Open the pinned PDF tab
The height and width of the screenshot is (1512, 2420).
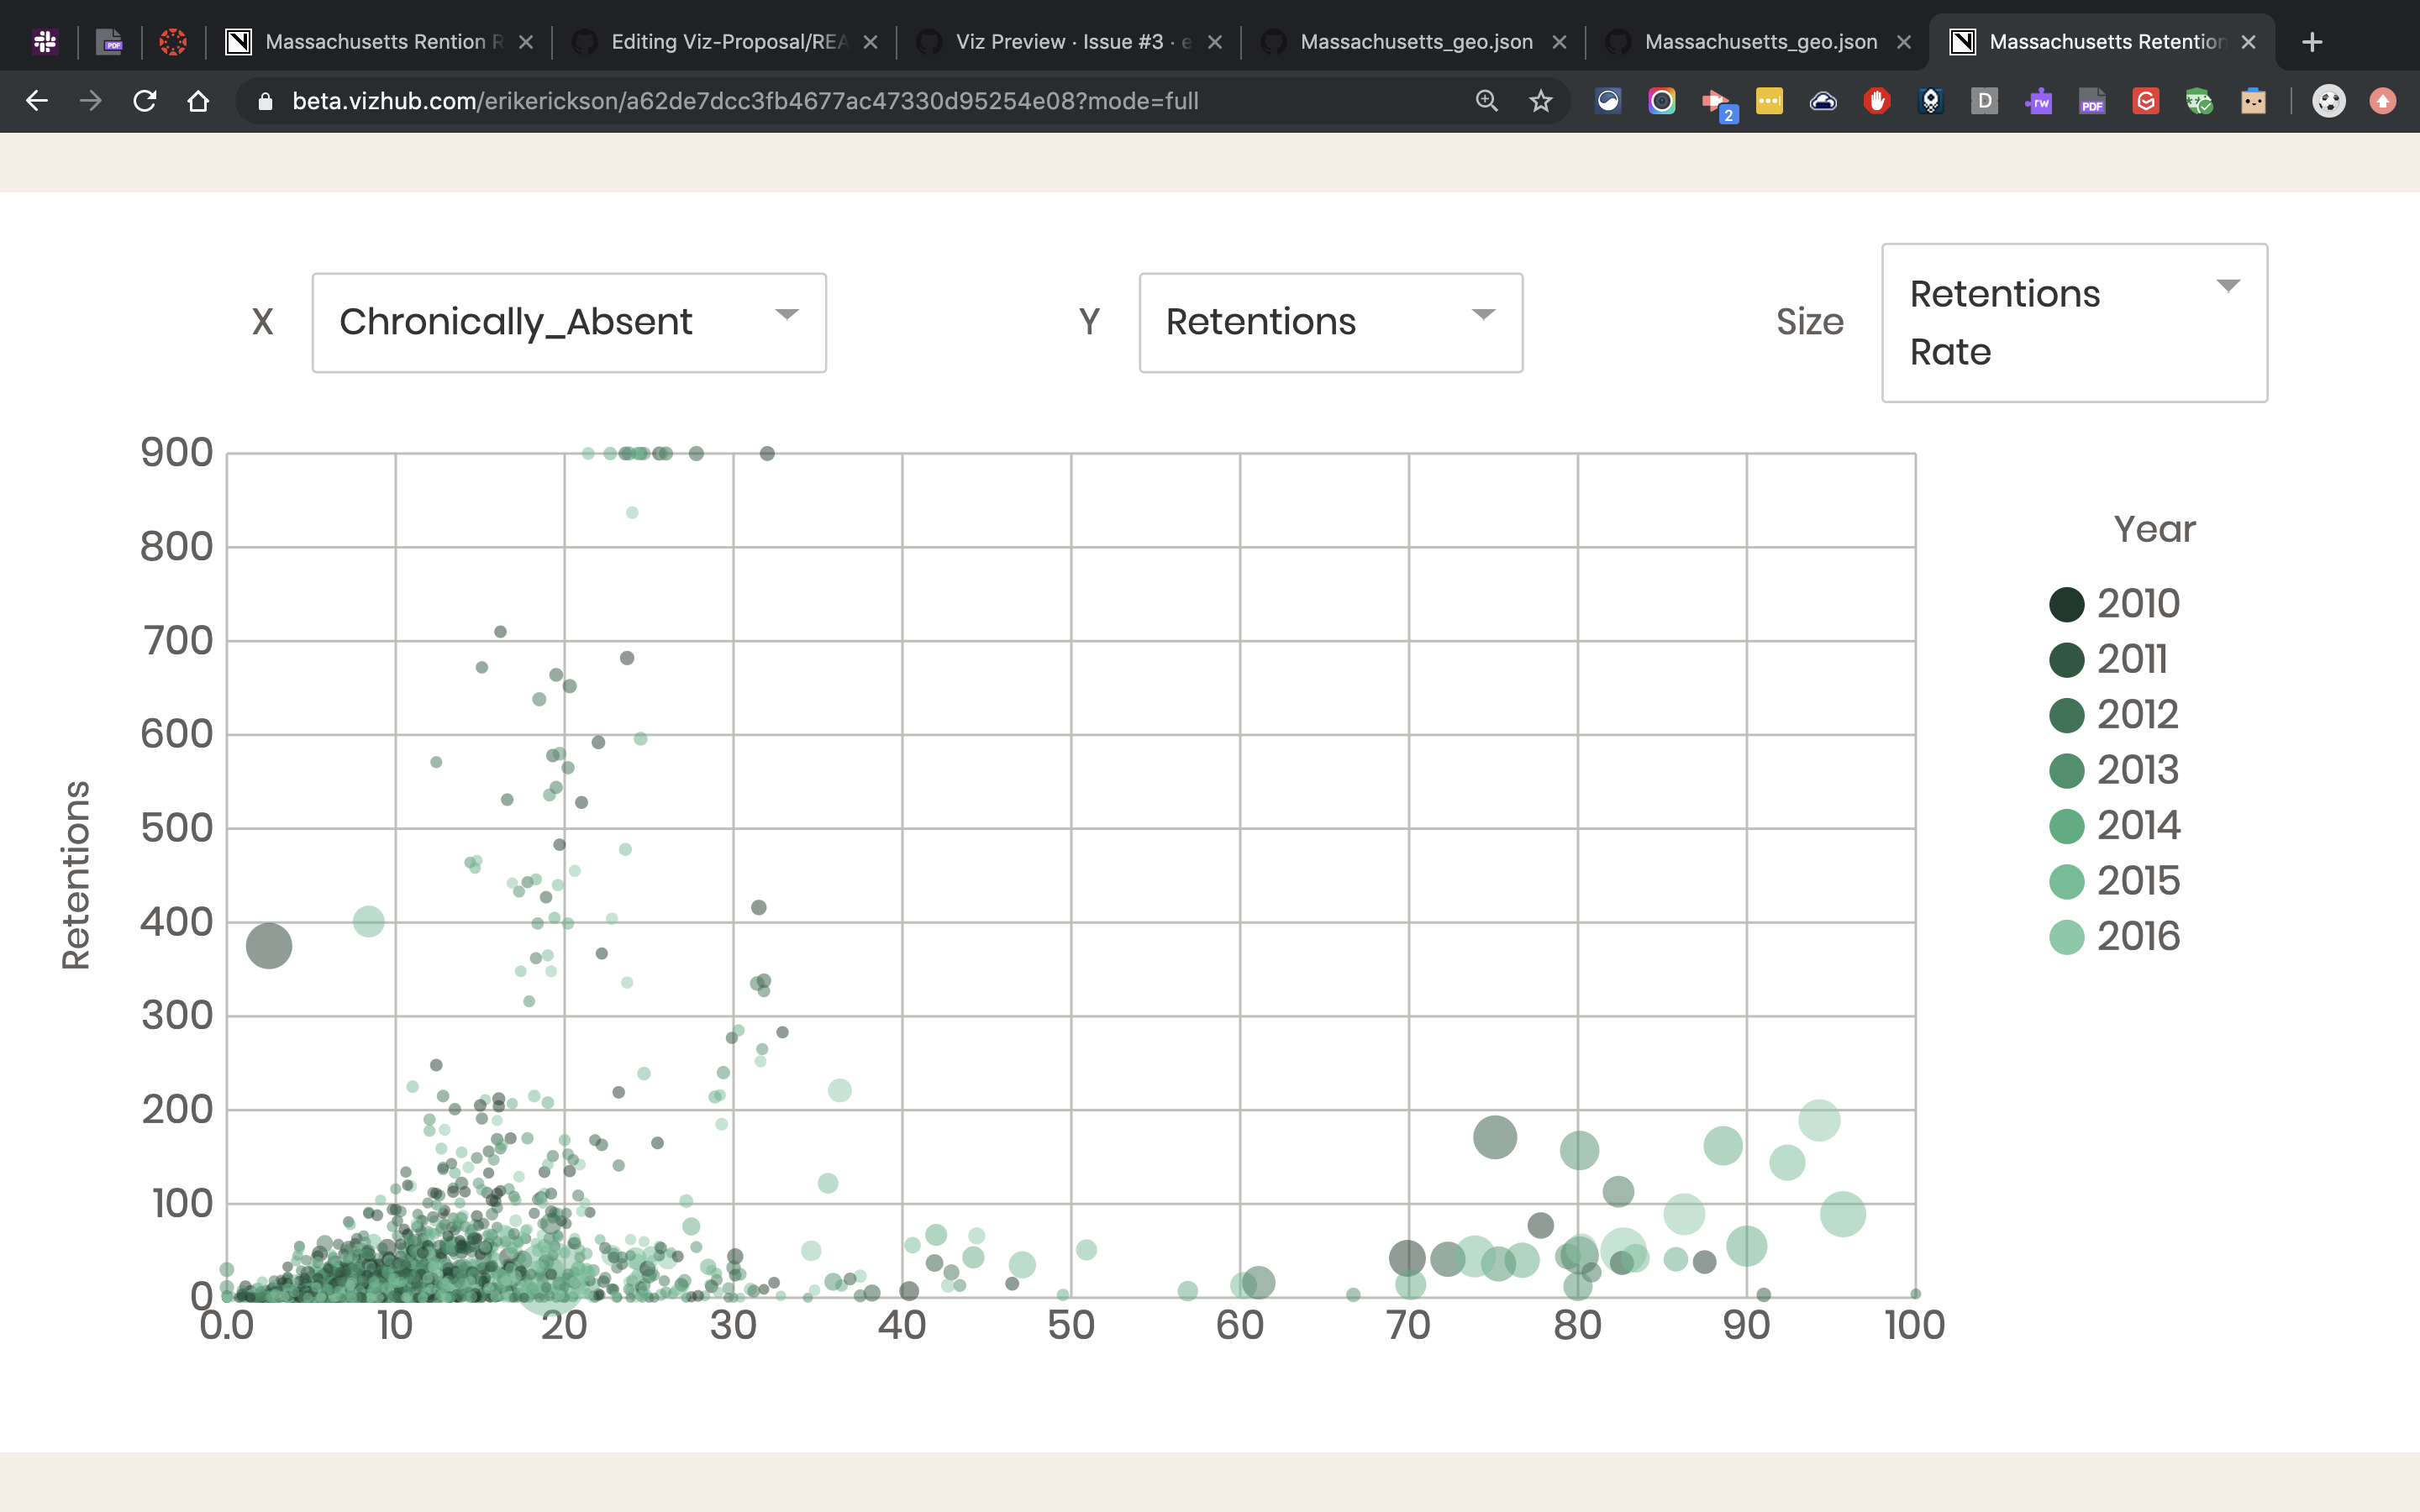109,42
